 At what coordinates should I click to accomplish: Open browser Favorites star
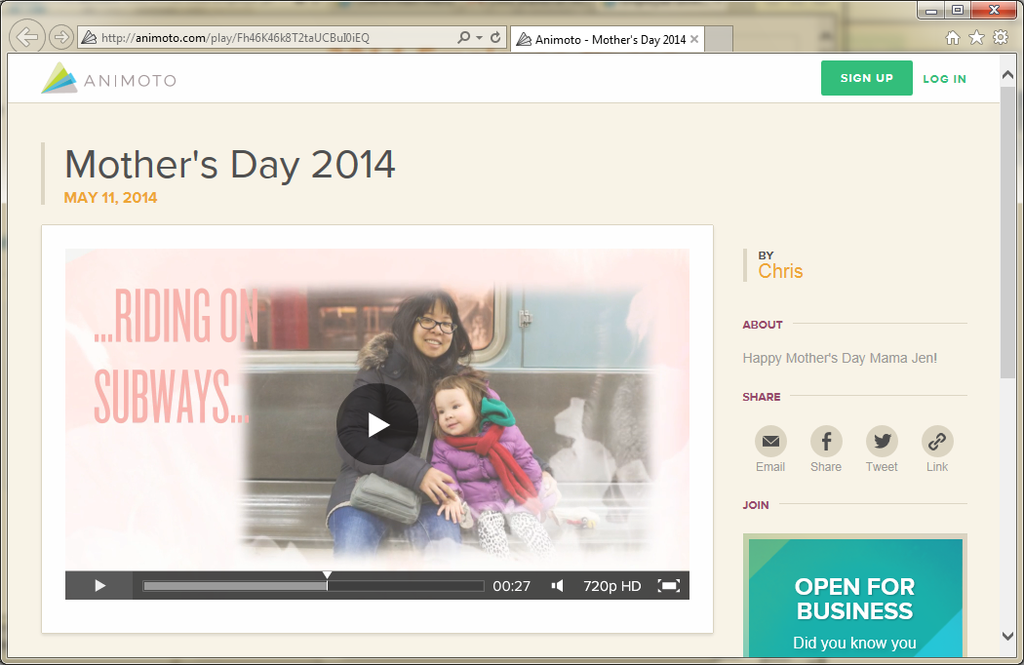pyautogui.click(x=976, y=38)
